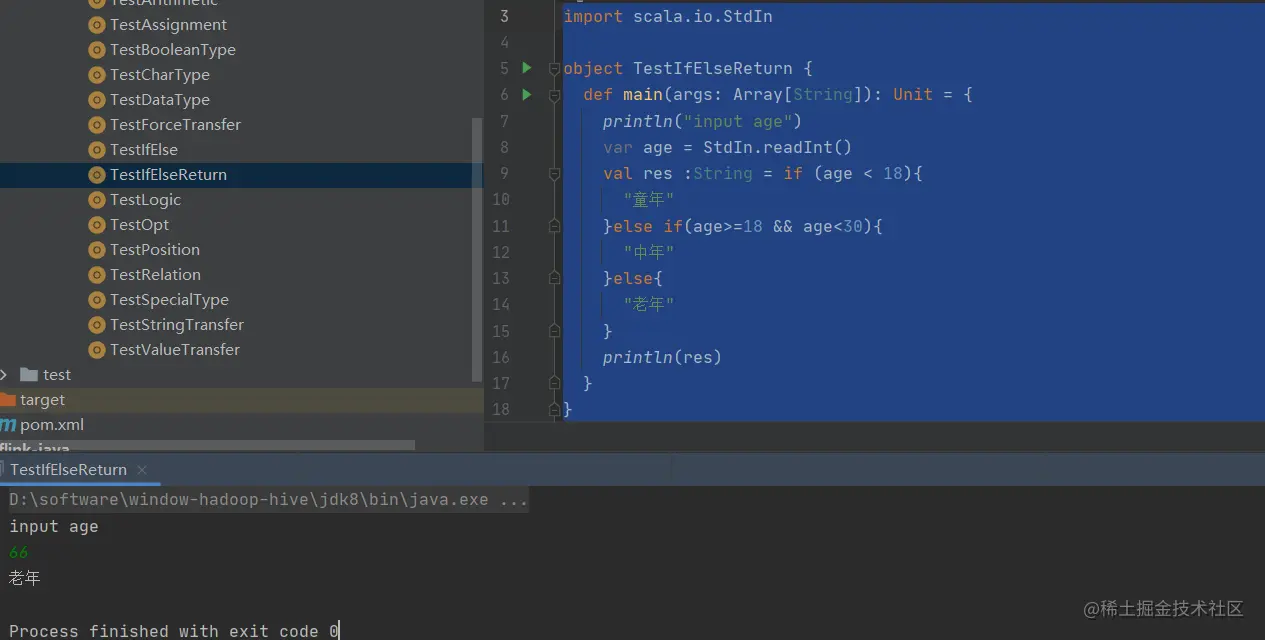
Task: Select TestBooleanType in project tree
Action: tap(173, 50)
